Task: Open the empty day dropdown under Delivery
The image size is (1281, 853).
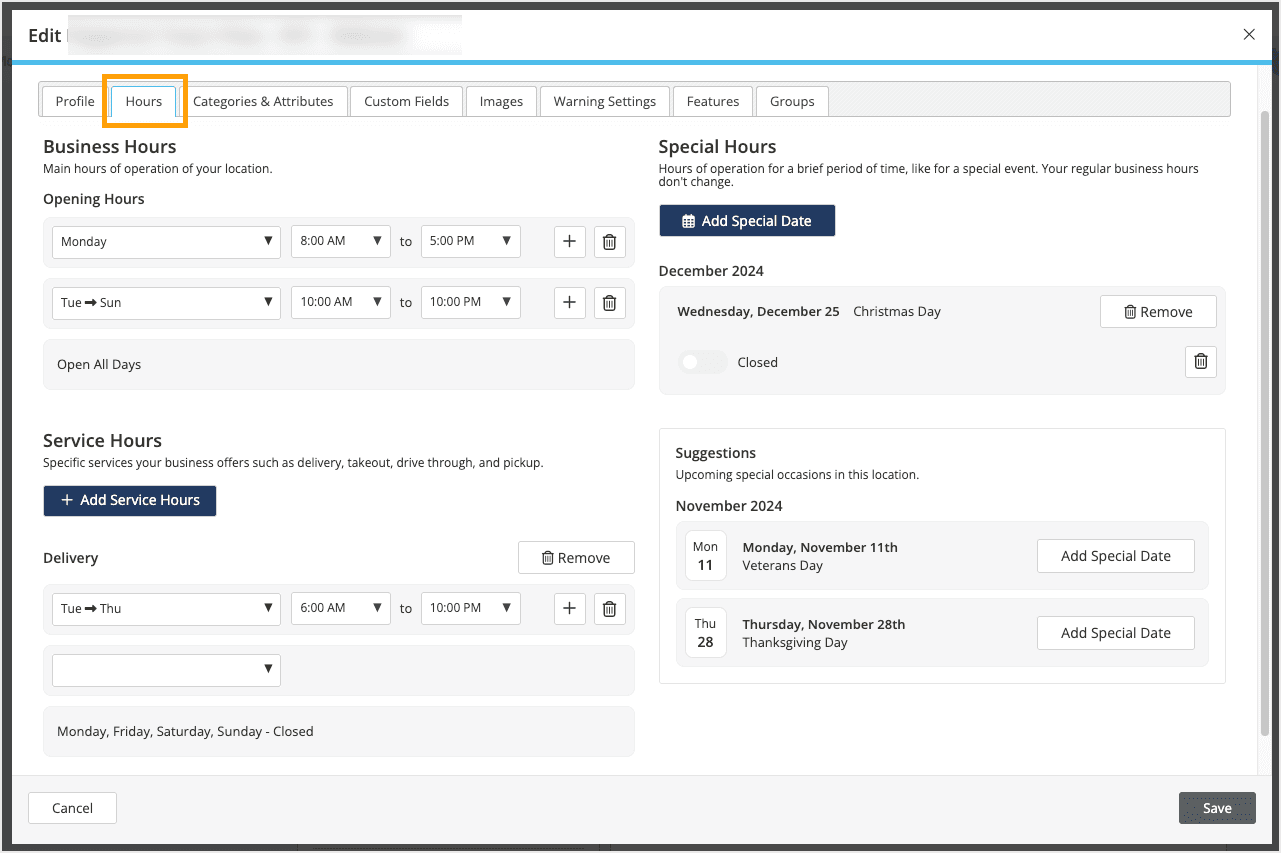Action: click(166, 670)
